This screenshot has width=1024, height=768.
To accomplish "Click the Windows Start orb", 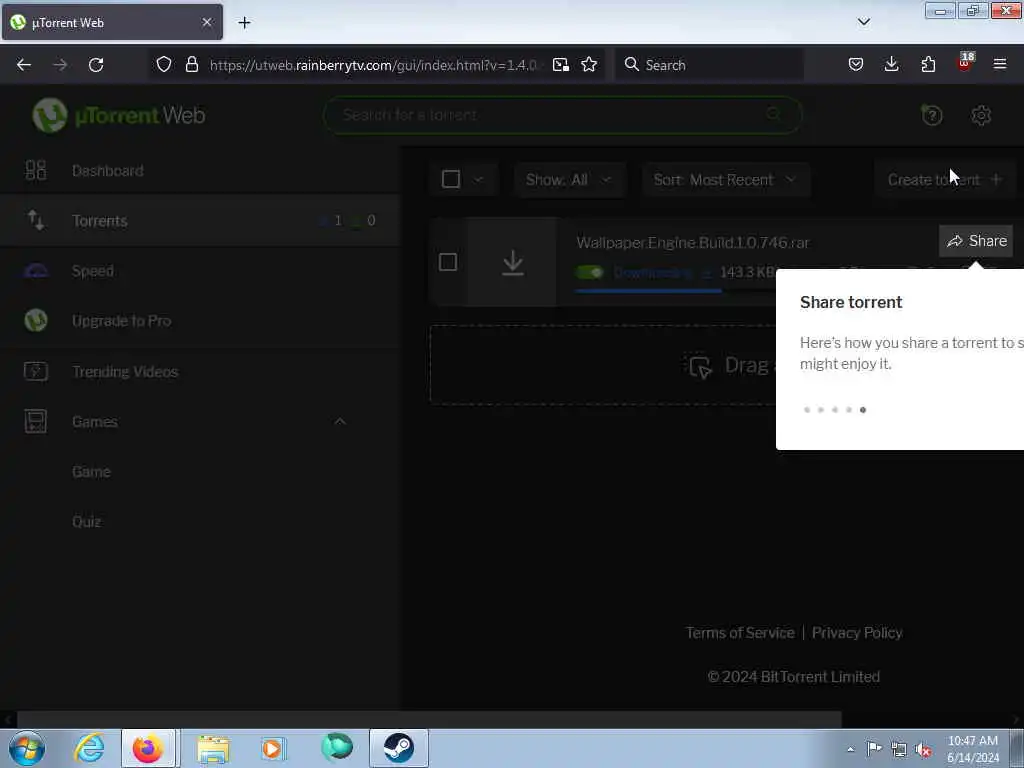I will click(27, 748).
